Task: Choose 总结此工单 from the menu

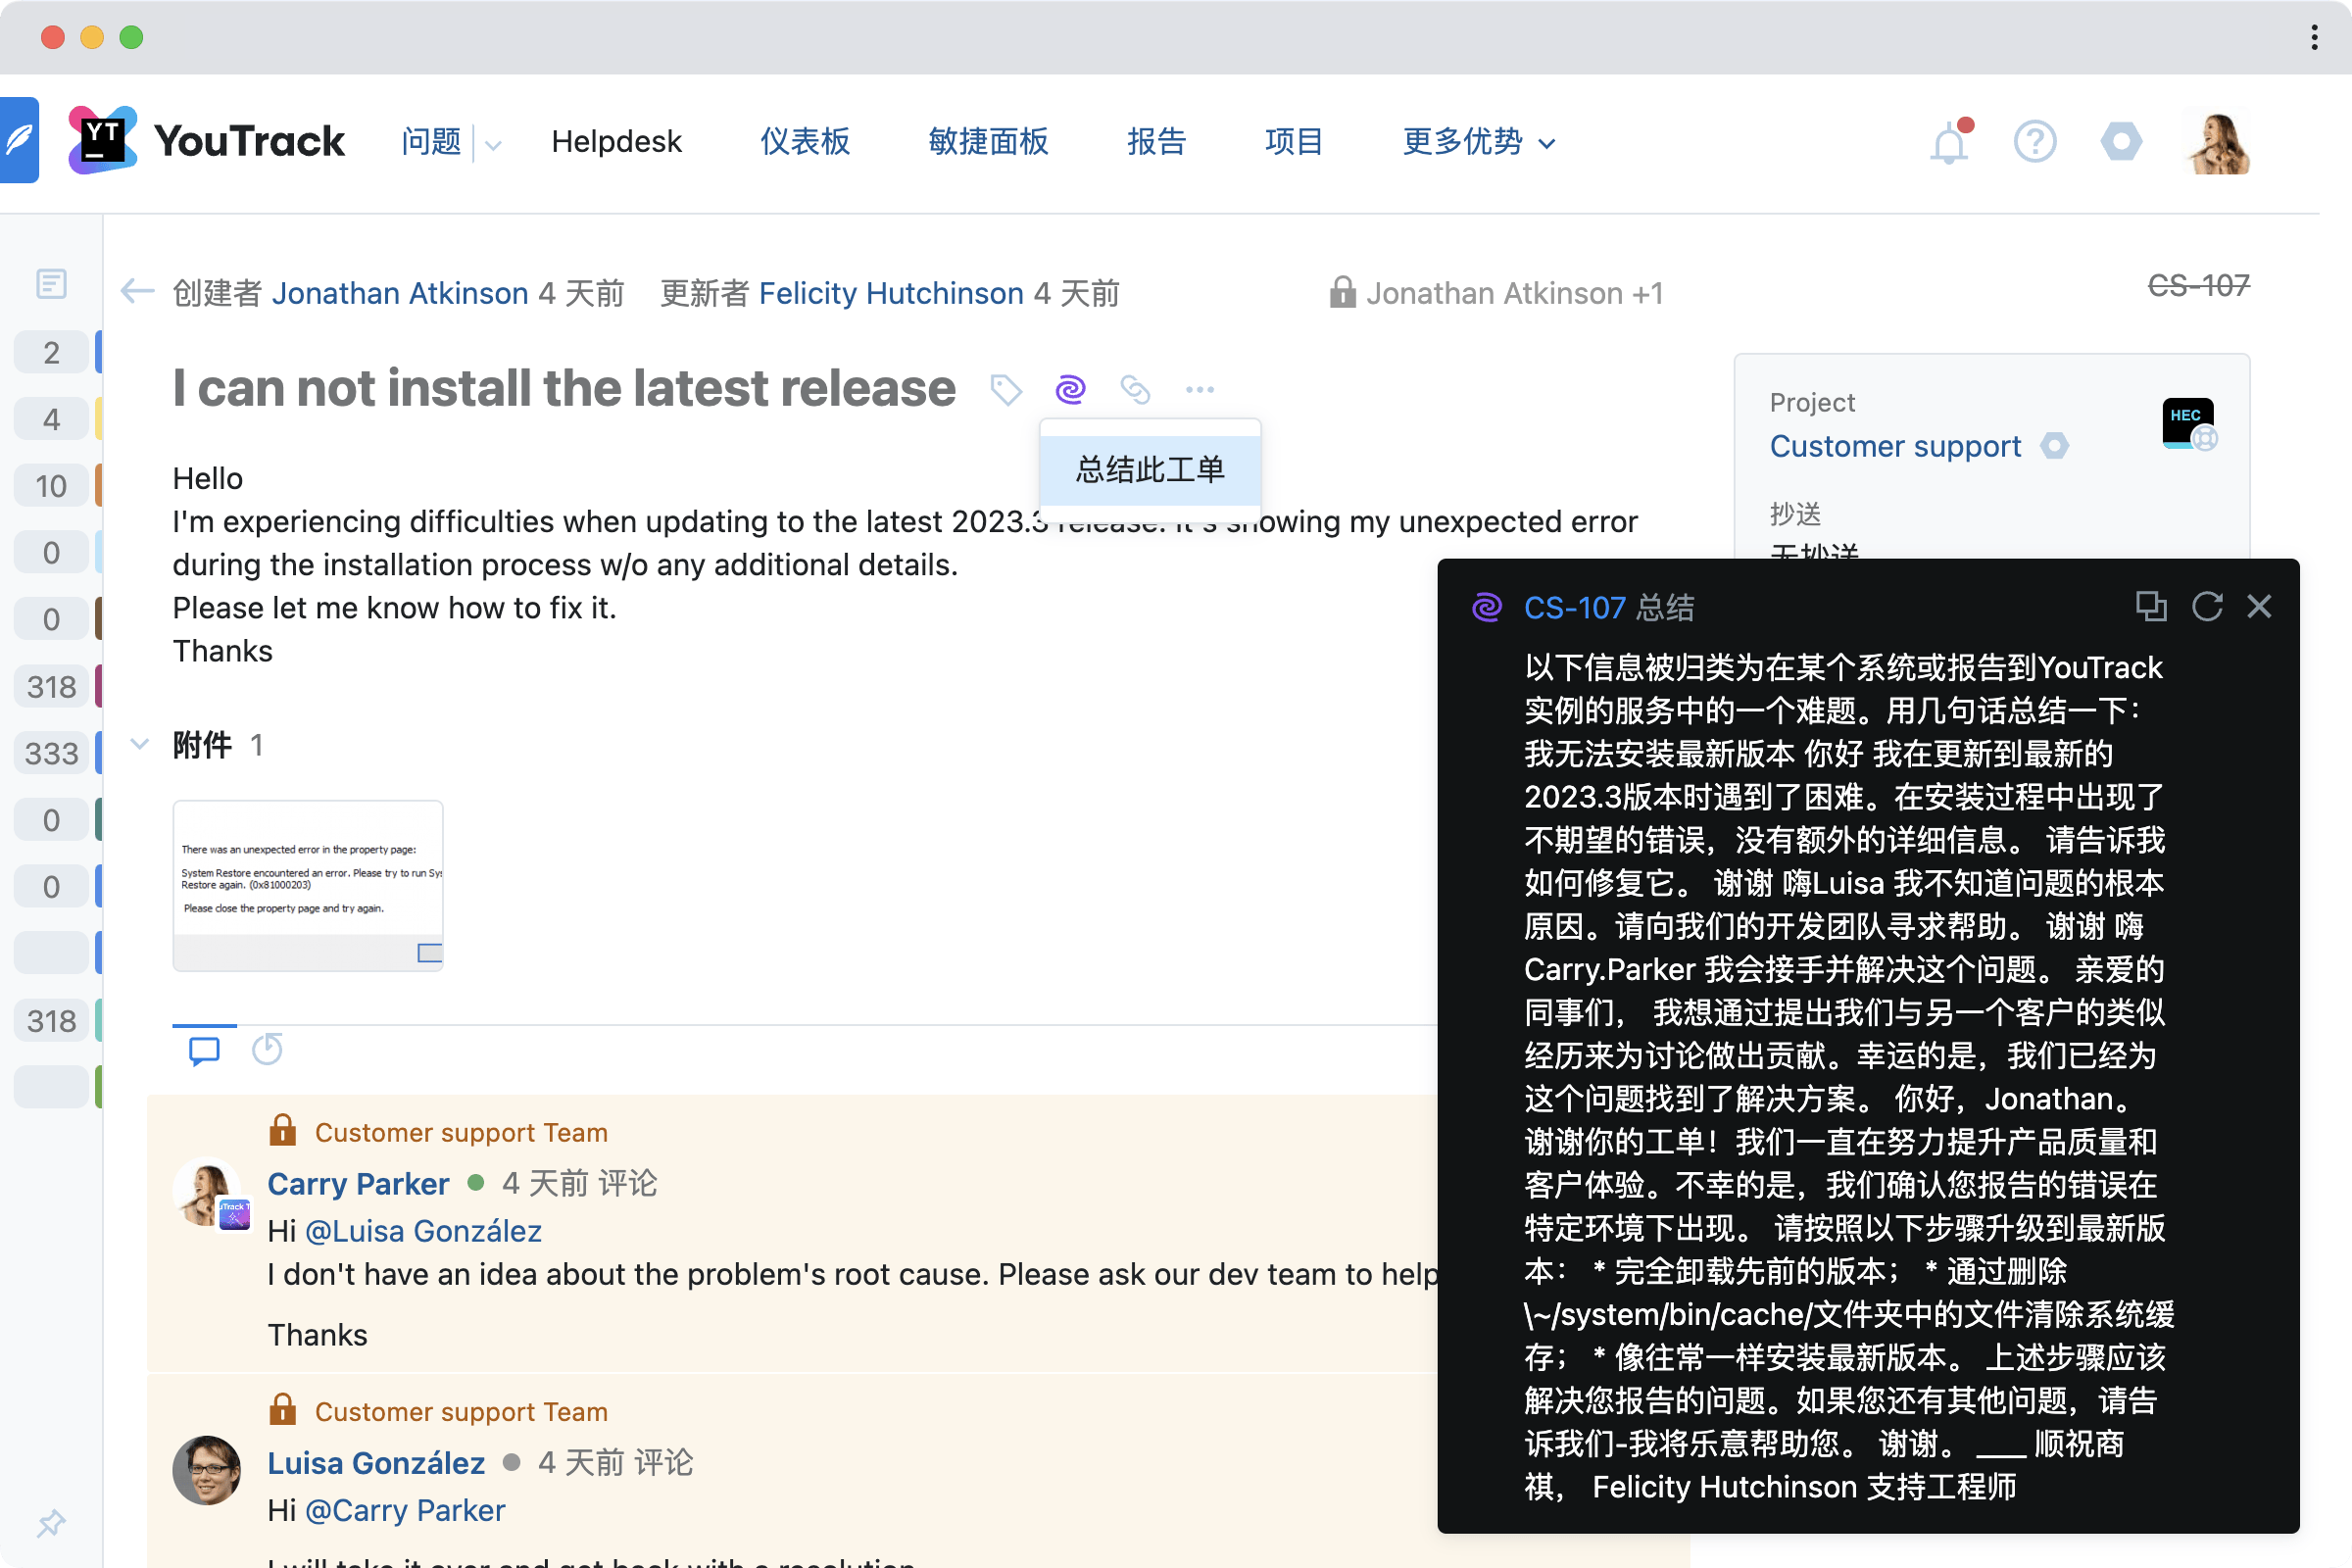Action: coord(1149,469)
